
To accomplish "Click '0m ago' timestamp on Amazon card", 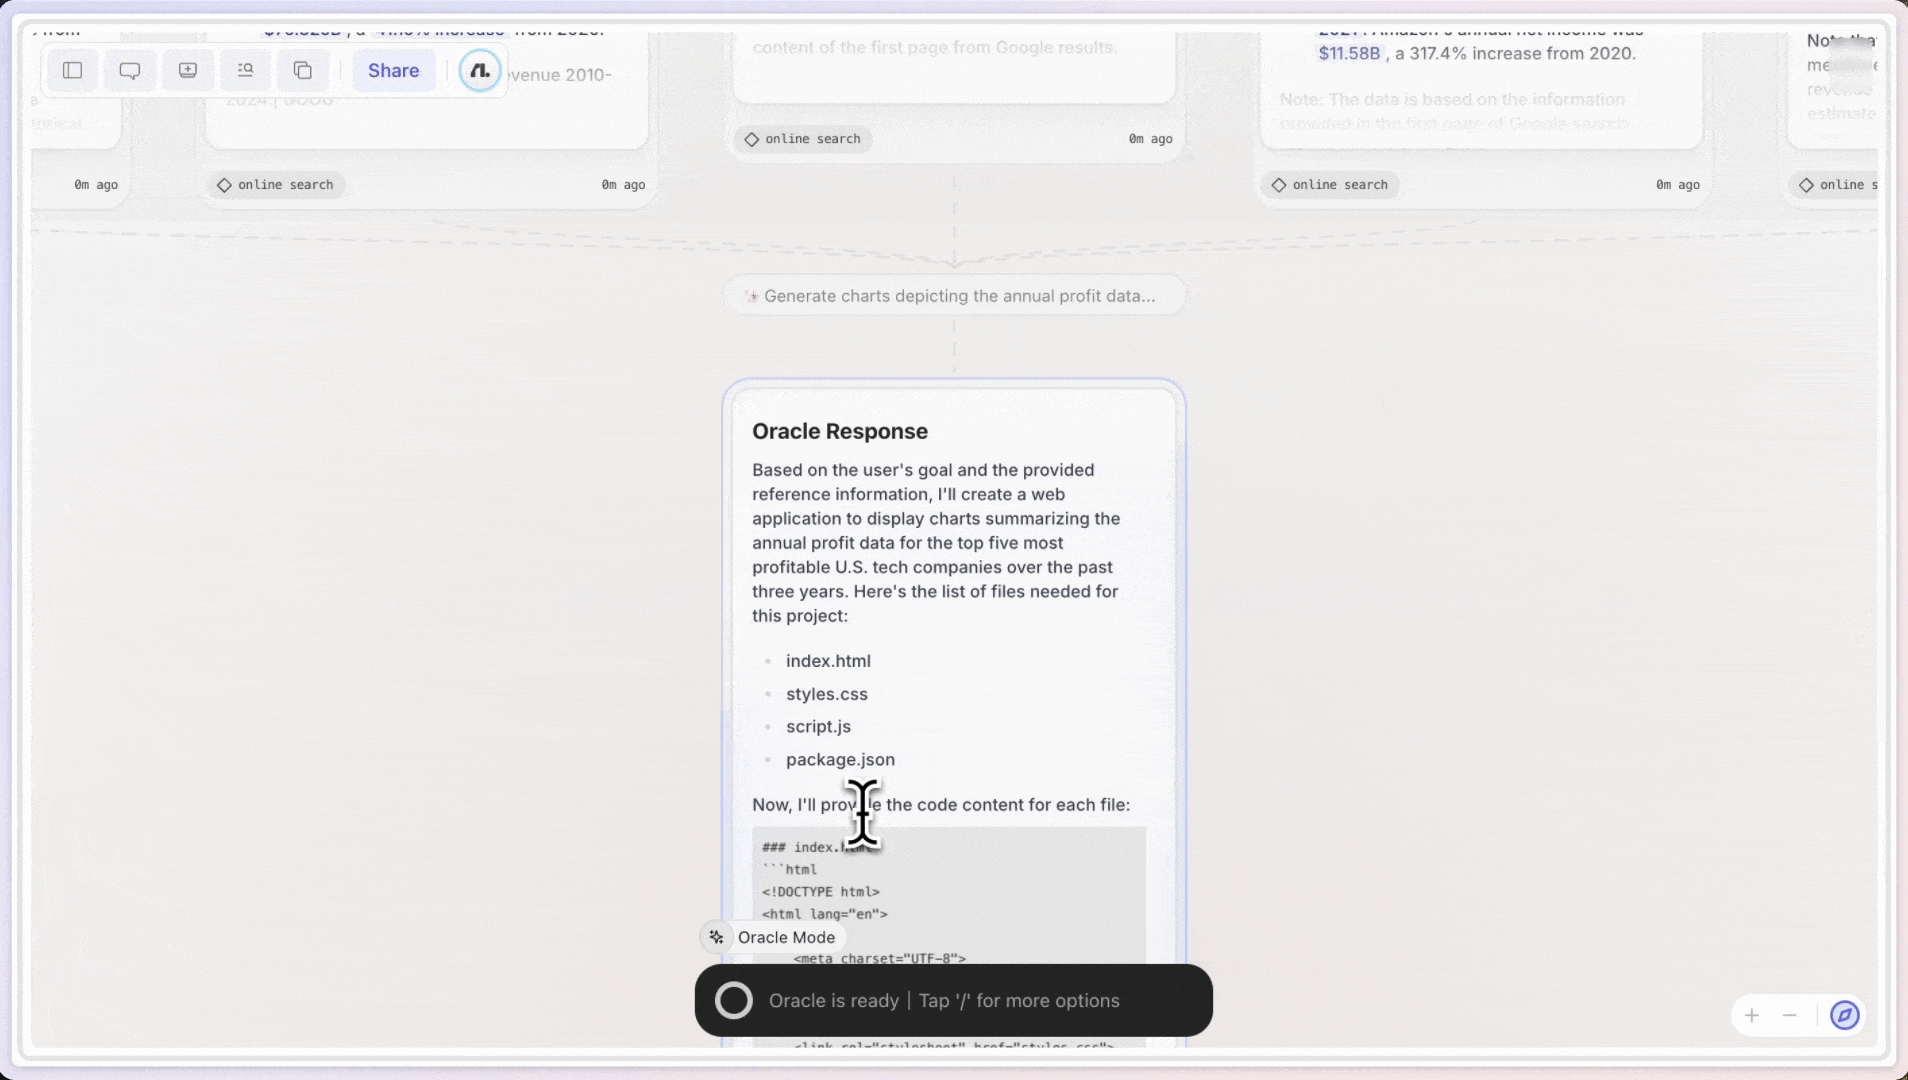I will coord(1678,185).
